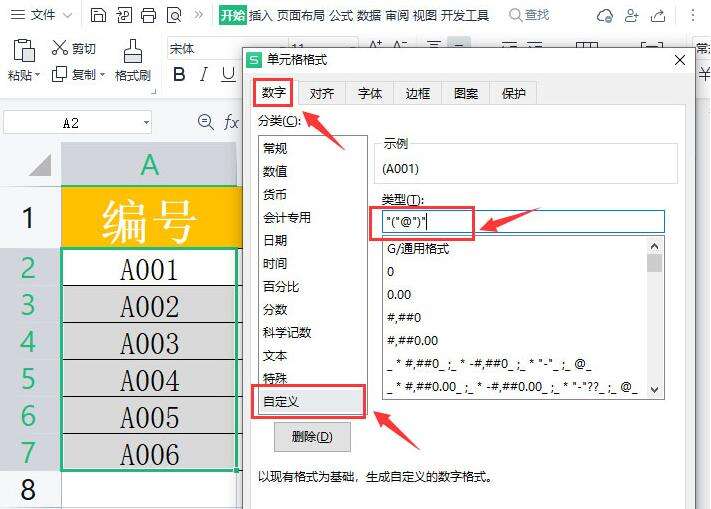Click the Print Preview icon
711x509 pixels.
[x=174, y=15]
